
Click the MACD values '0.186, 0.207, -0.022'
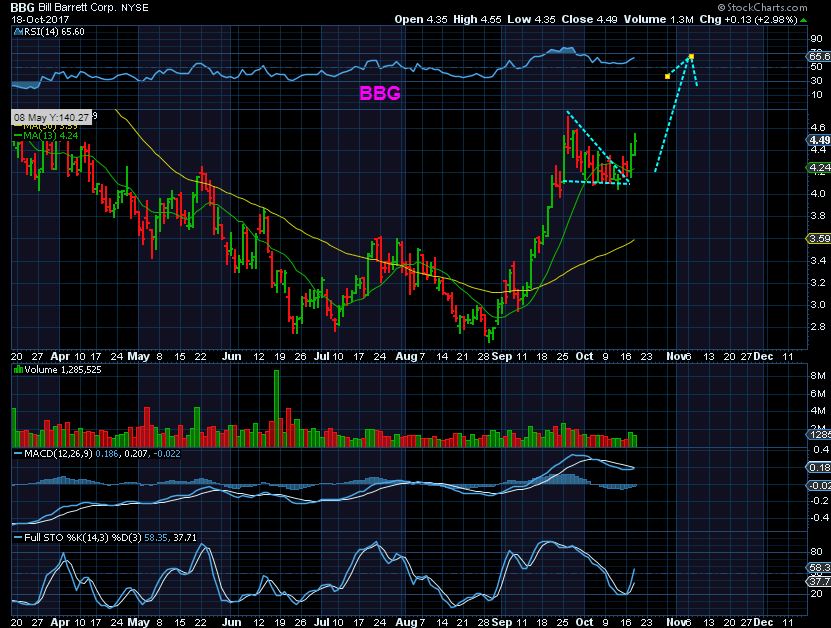click(x=138, y=454)
